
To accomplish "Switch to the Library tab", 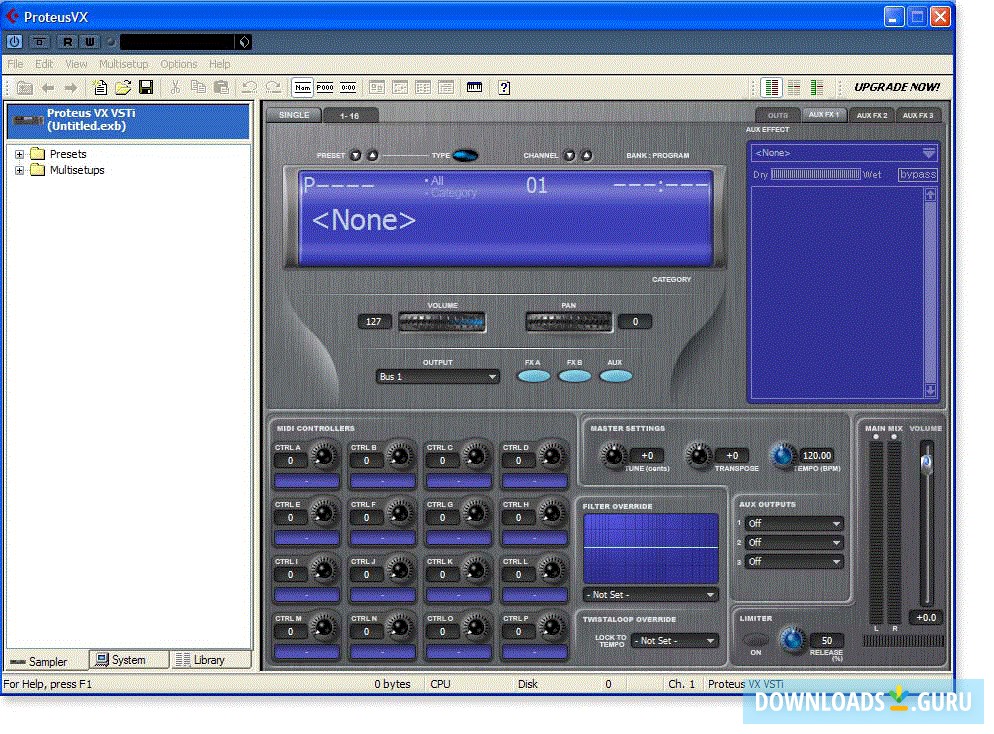I will click(209, 660).
